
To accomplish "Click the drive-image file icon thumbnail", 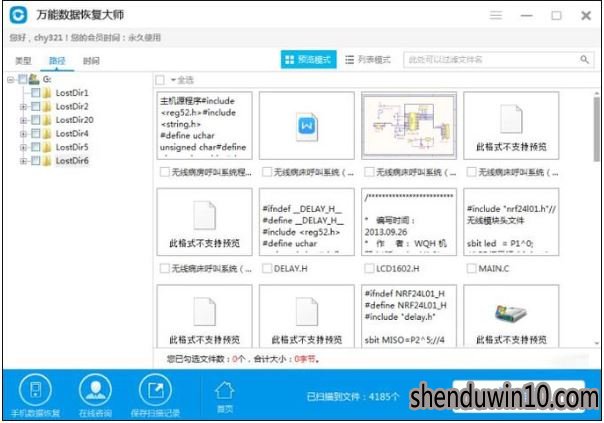I will (x=511, y=313).
